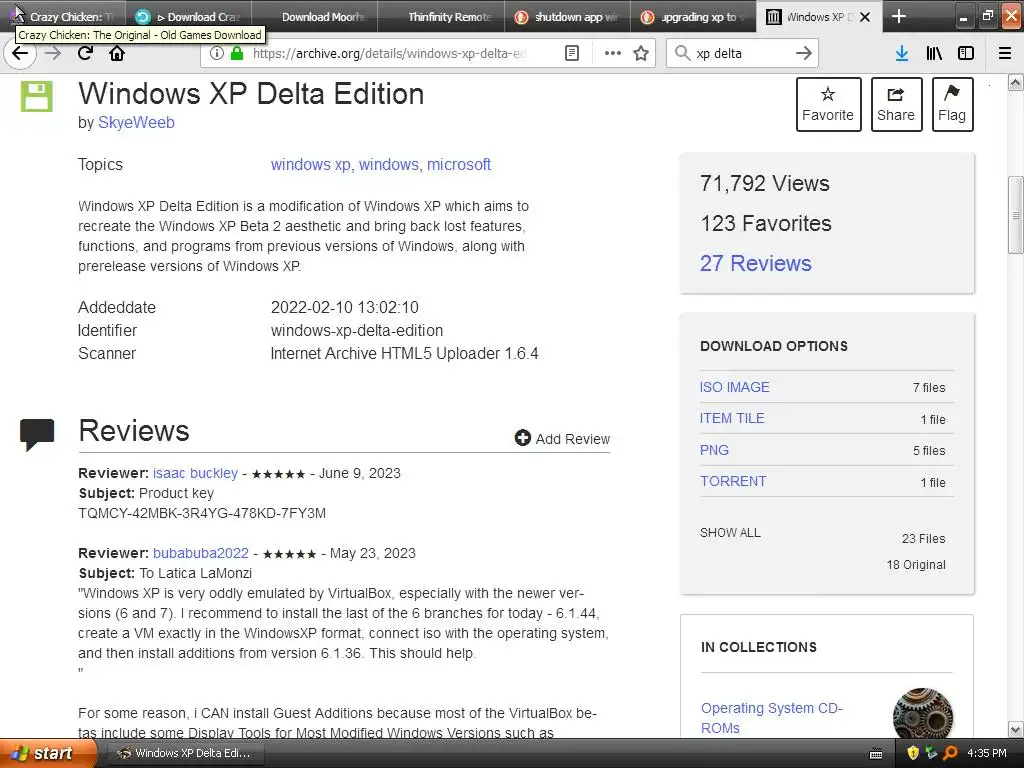Open the Downloads panel arrow icon
The image size is (1024, 768).
pos(902,54)
